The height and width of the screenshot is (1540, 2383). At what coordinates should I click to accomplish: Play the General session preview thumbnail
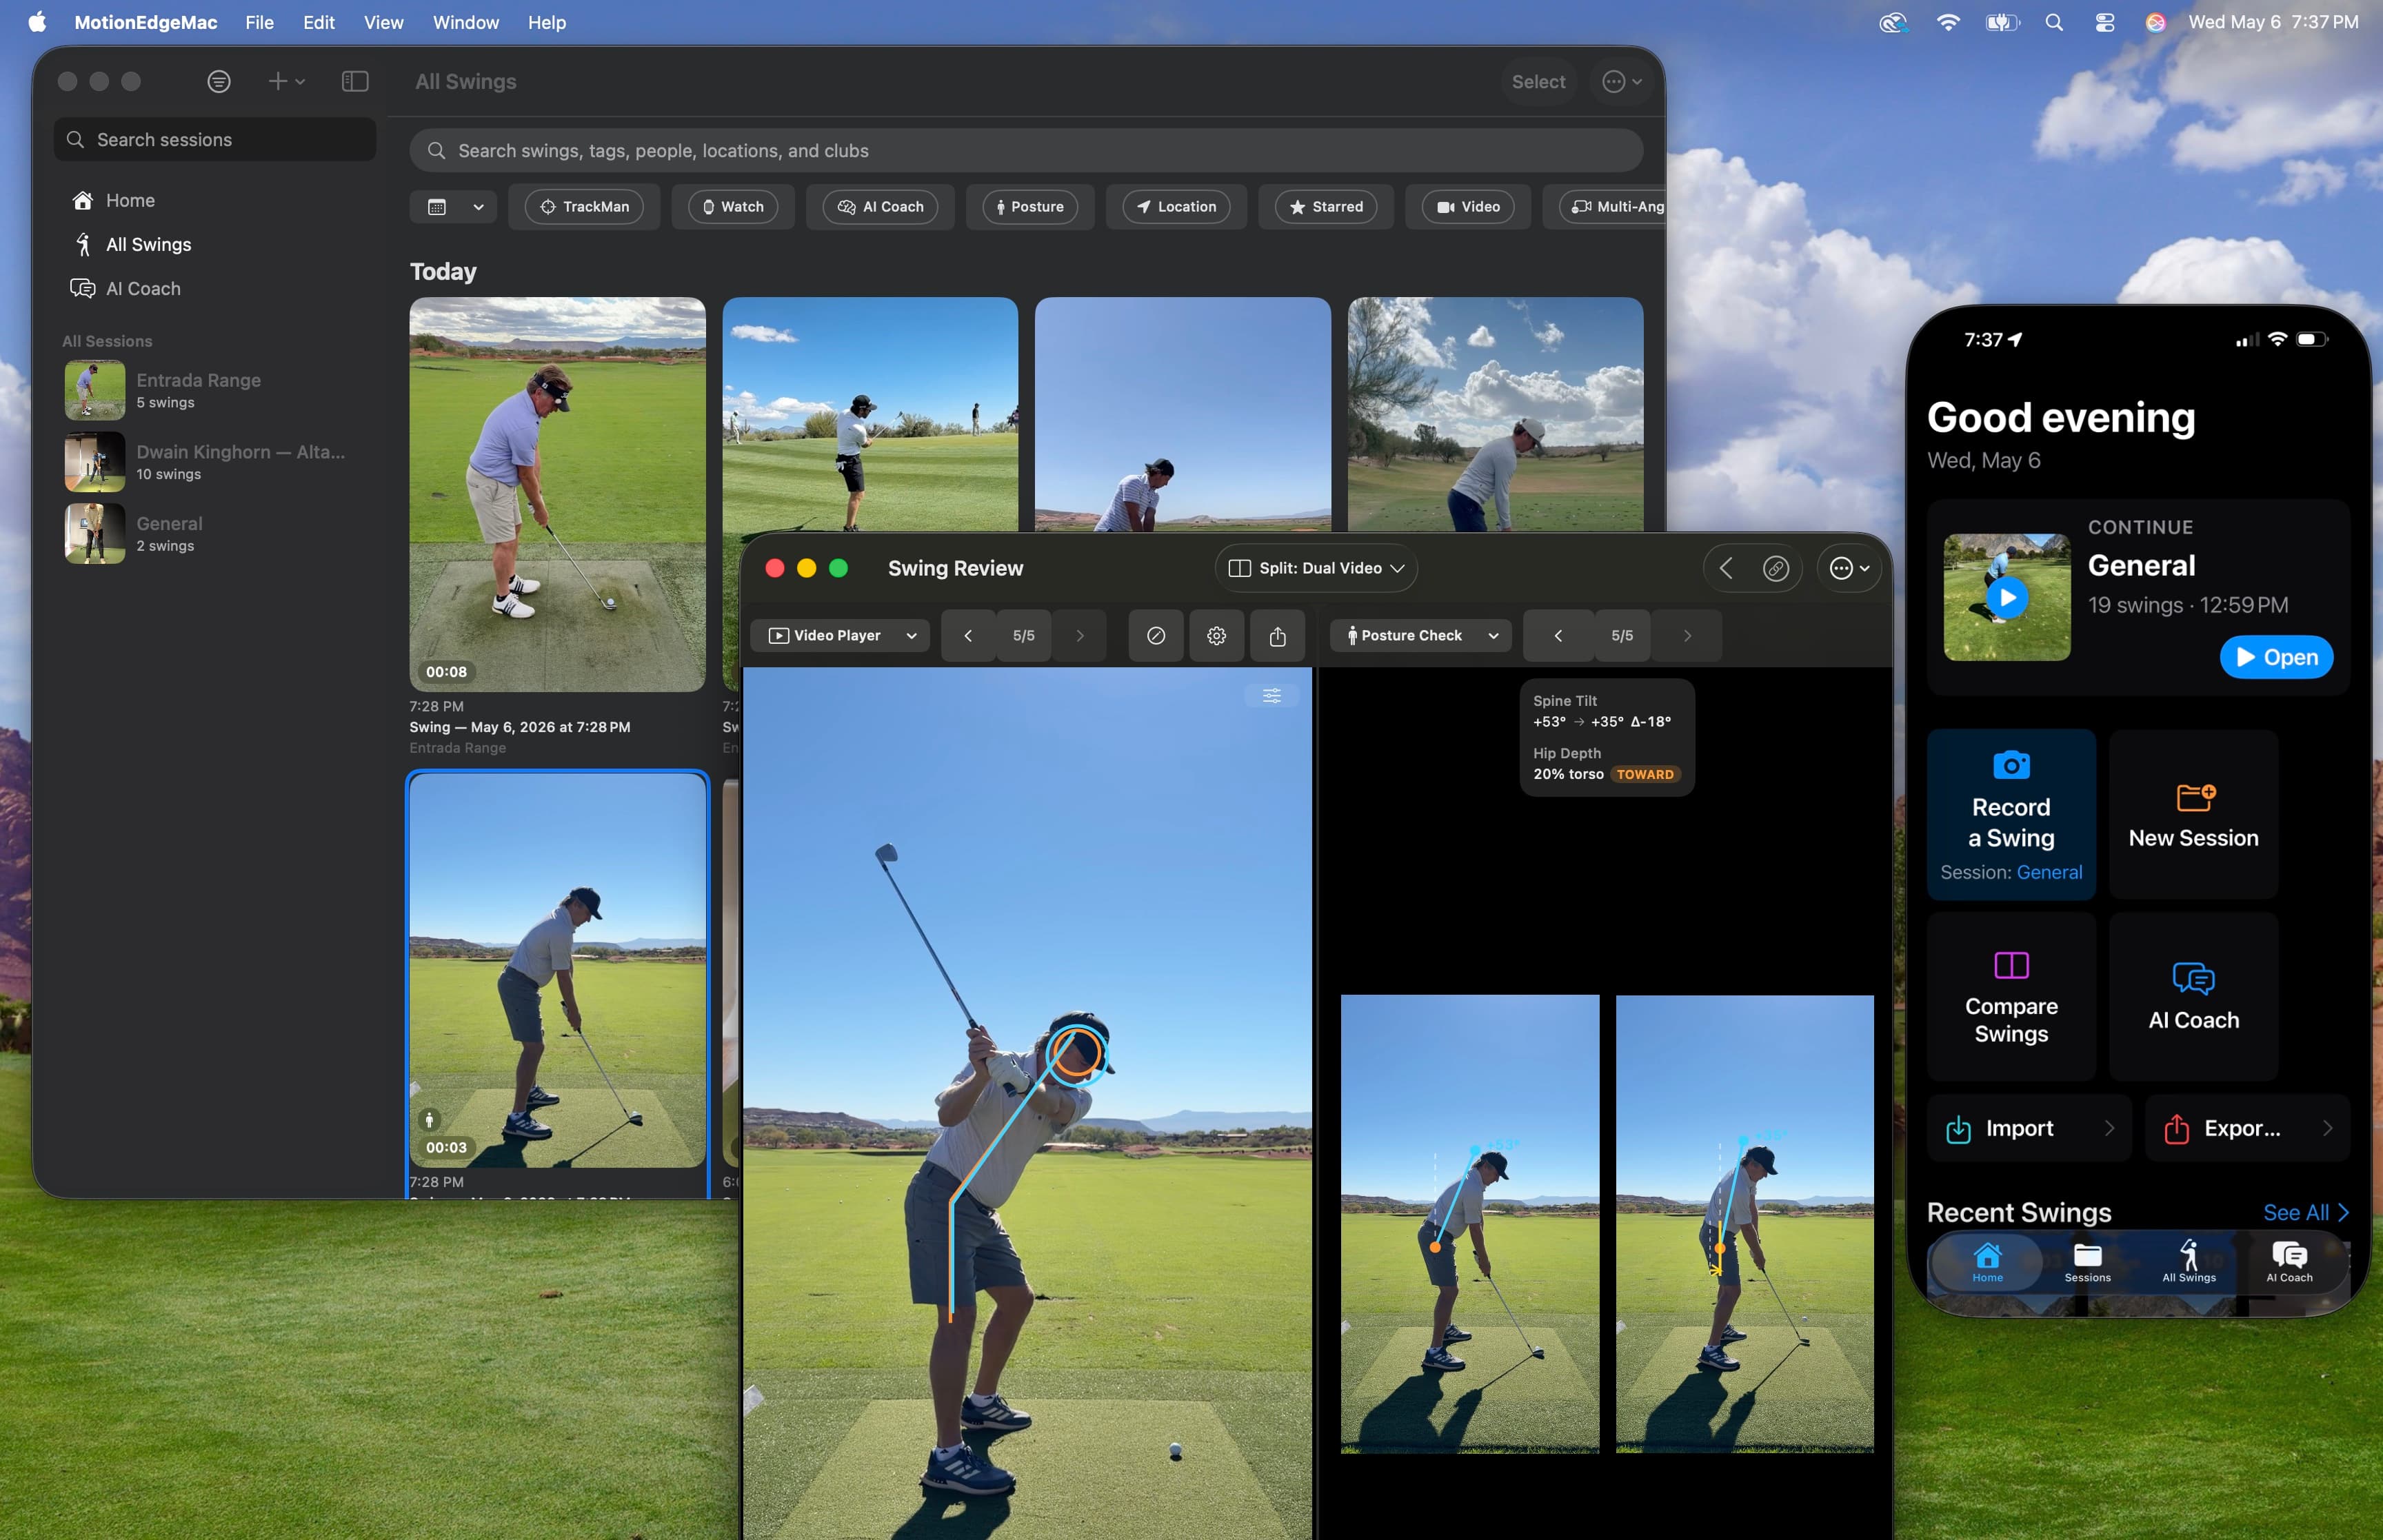tap(2006, 597)
